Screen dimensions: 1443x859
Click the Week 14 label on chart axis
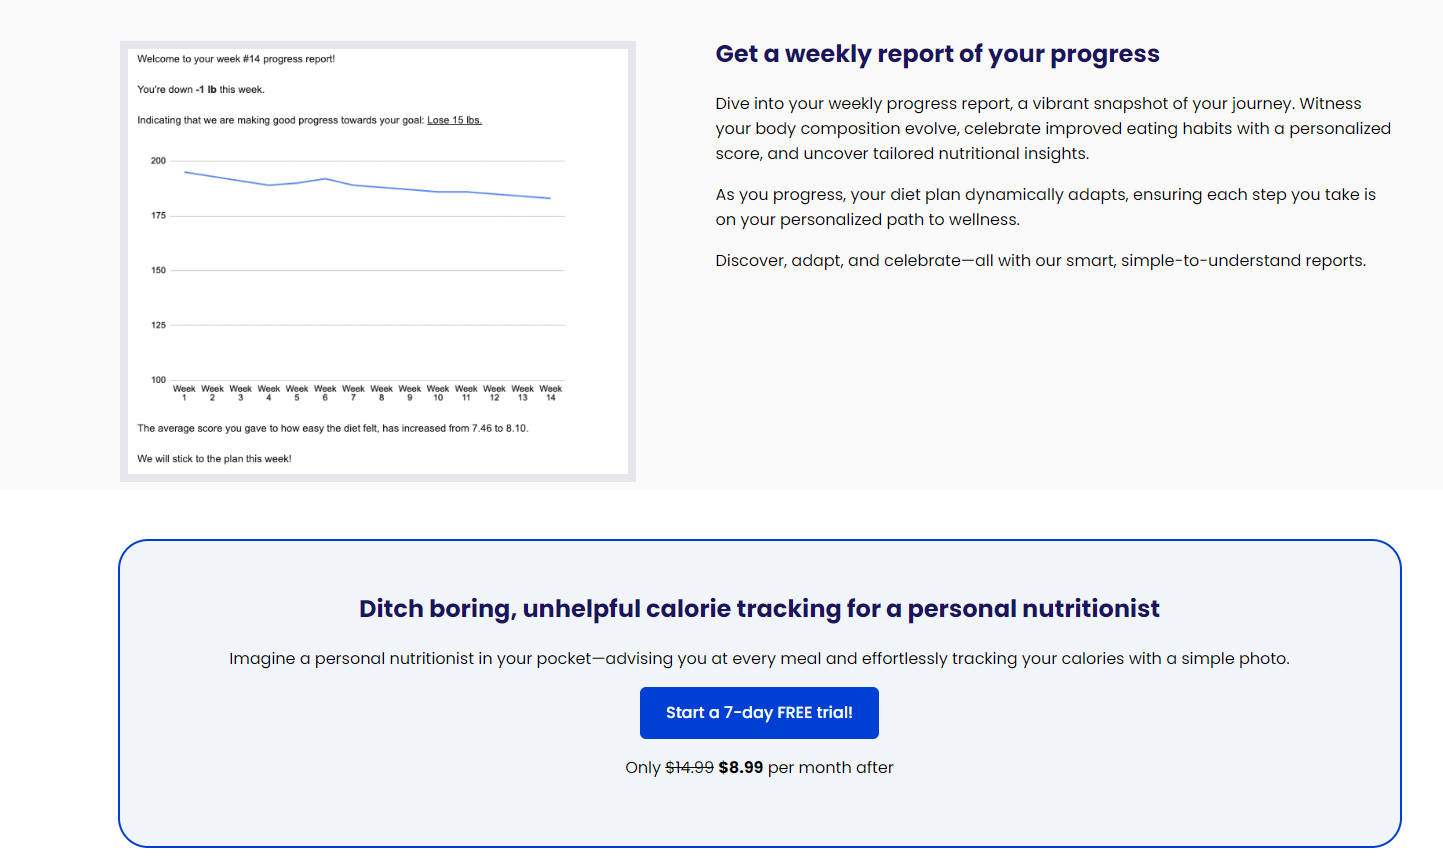(550, 393)
